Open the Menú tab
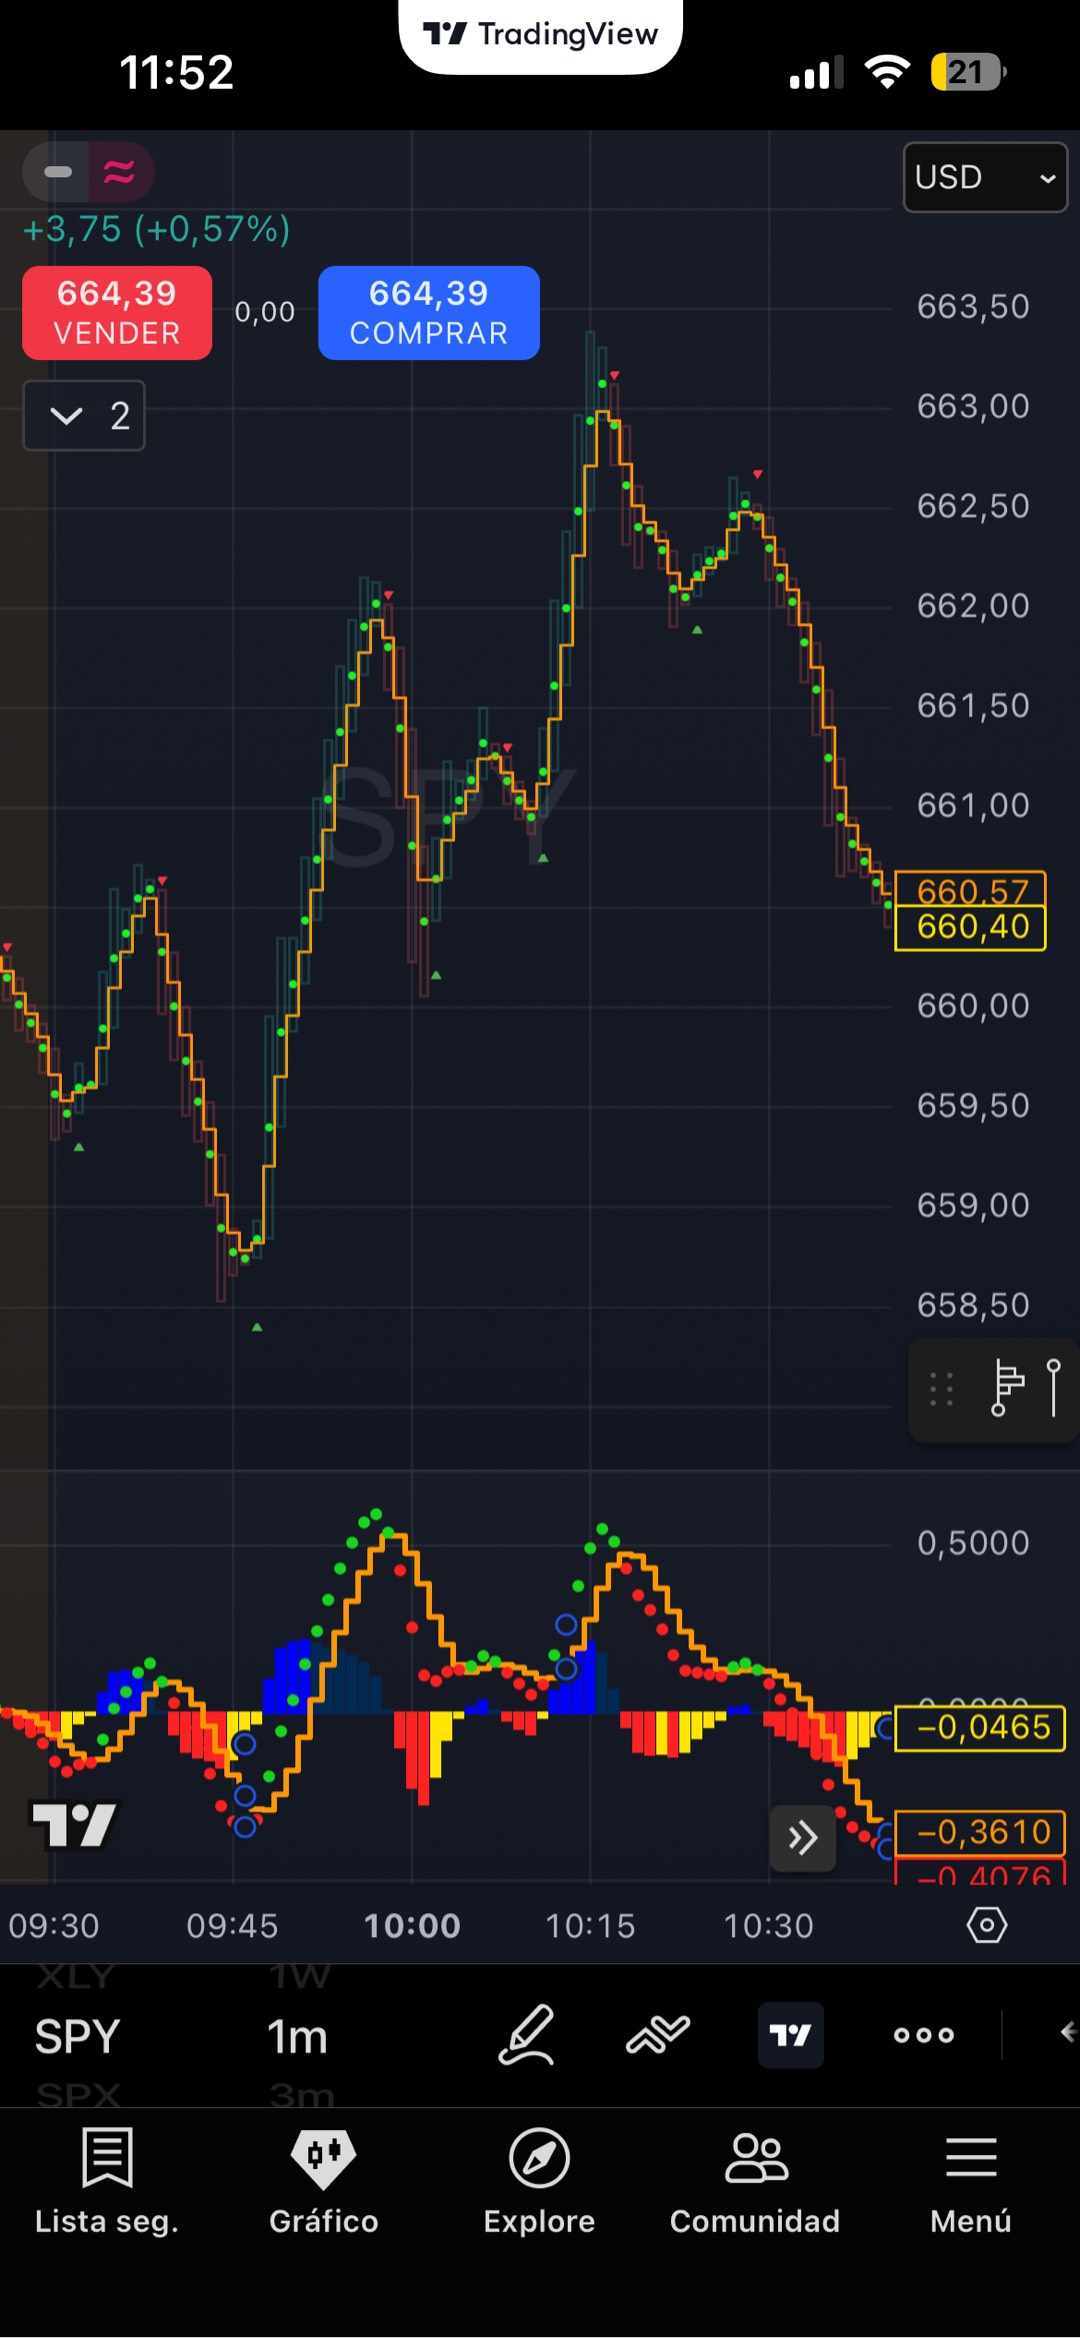The image size is (1080, 2338). click(x=970, y=2180)
